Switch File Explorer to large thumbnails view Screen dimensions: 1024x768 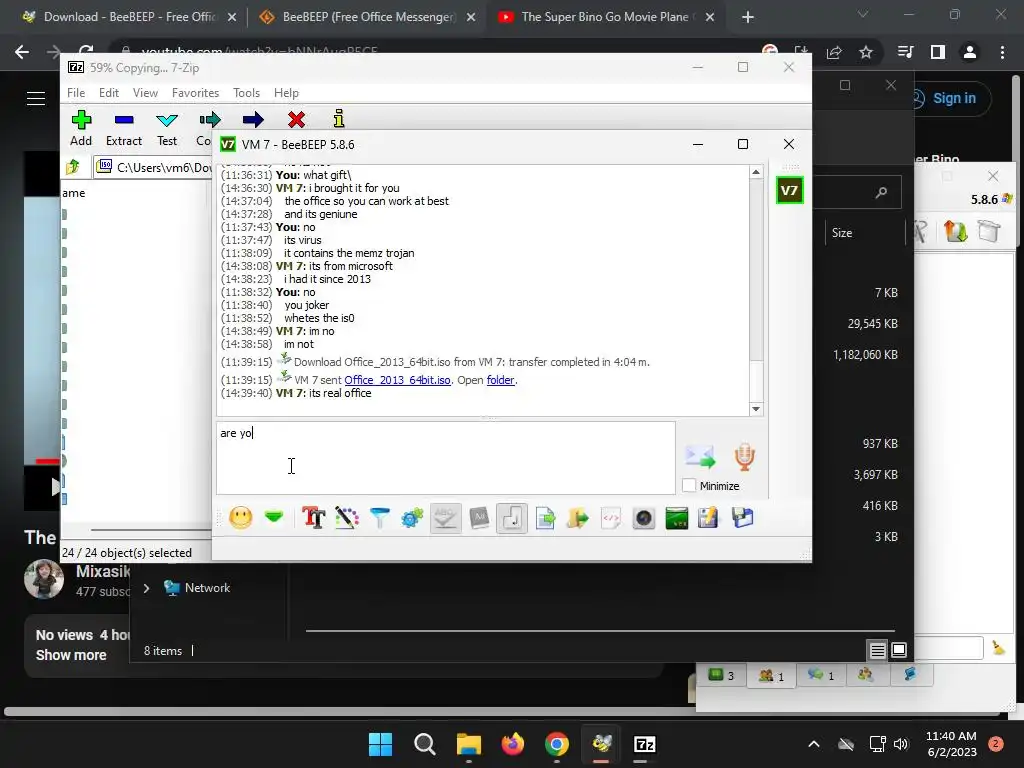[x=899, y=650]
